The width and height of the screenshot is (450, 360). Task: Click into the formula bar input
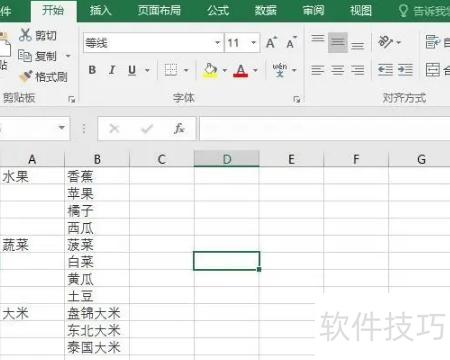click(x=325, y=128)
